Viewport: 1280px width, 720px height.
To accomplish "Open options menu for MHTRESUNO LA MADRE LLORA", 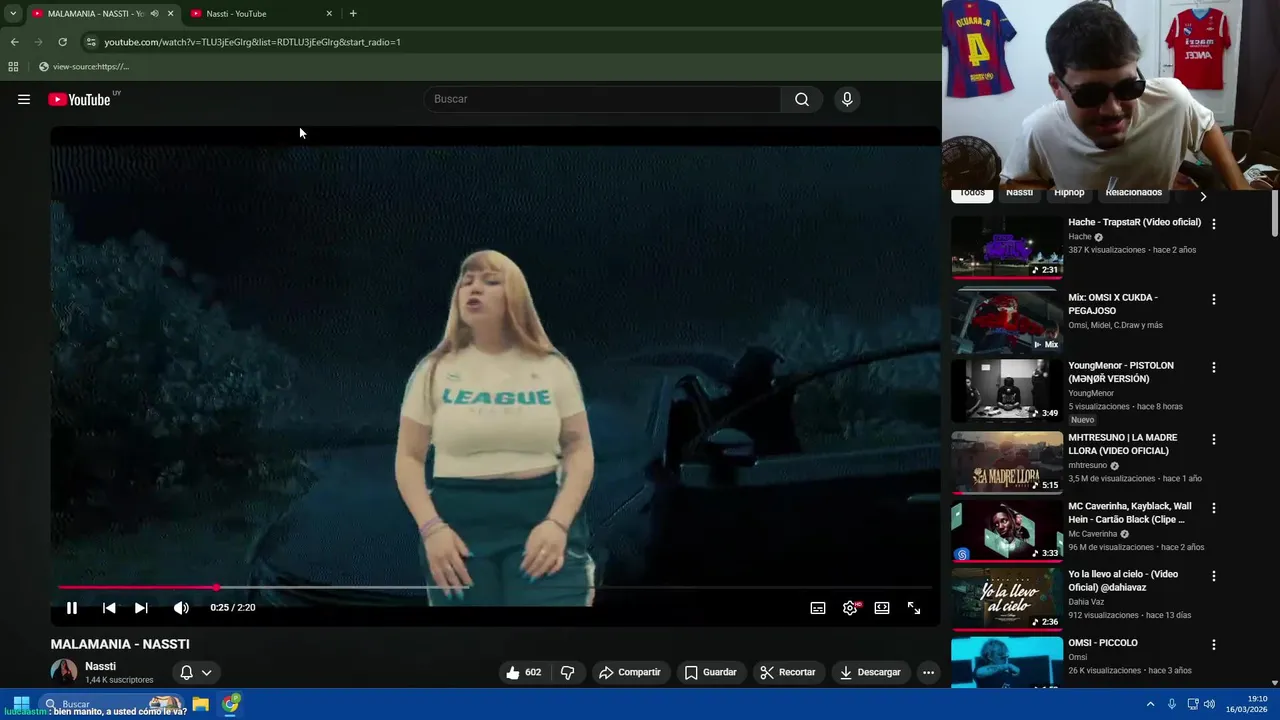I will 1214,439.
